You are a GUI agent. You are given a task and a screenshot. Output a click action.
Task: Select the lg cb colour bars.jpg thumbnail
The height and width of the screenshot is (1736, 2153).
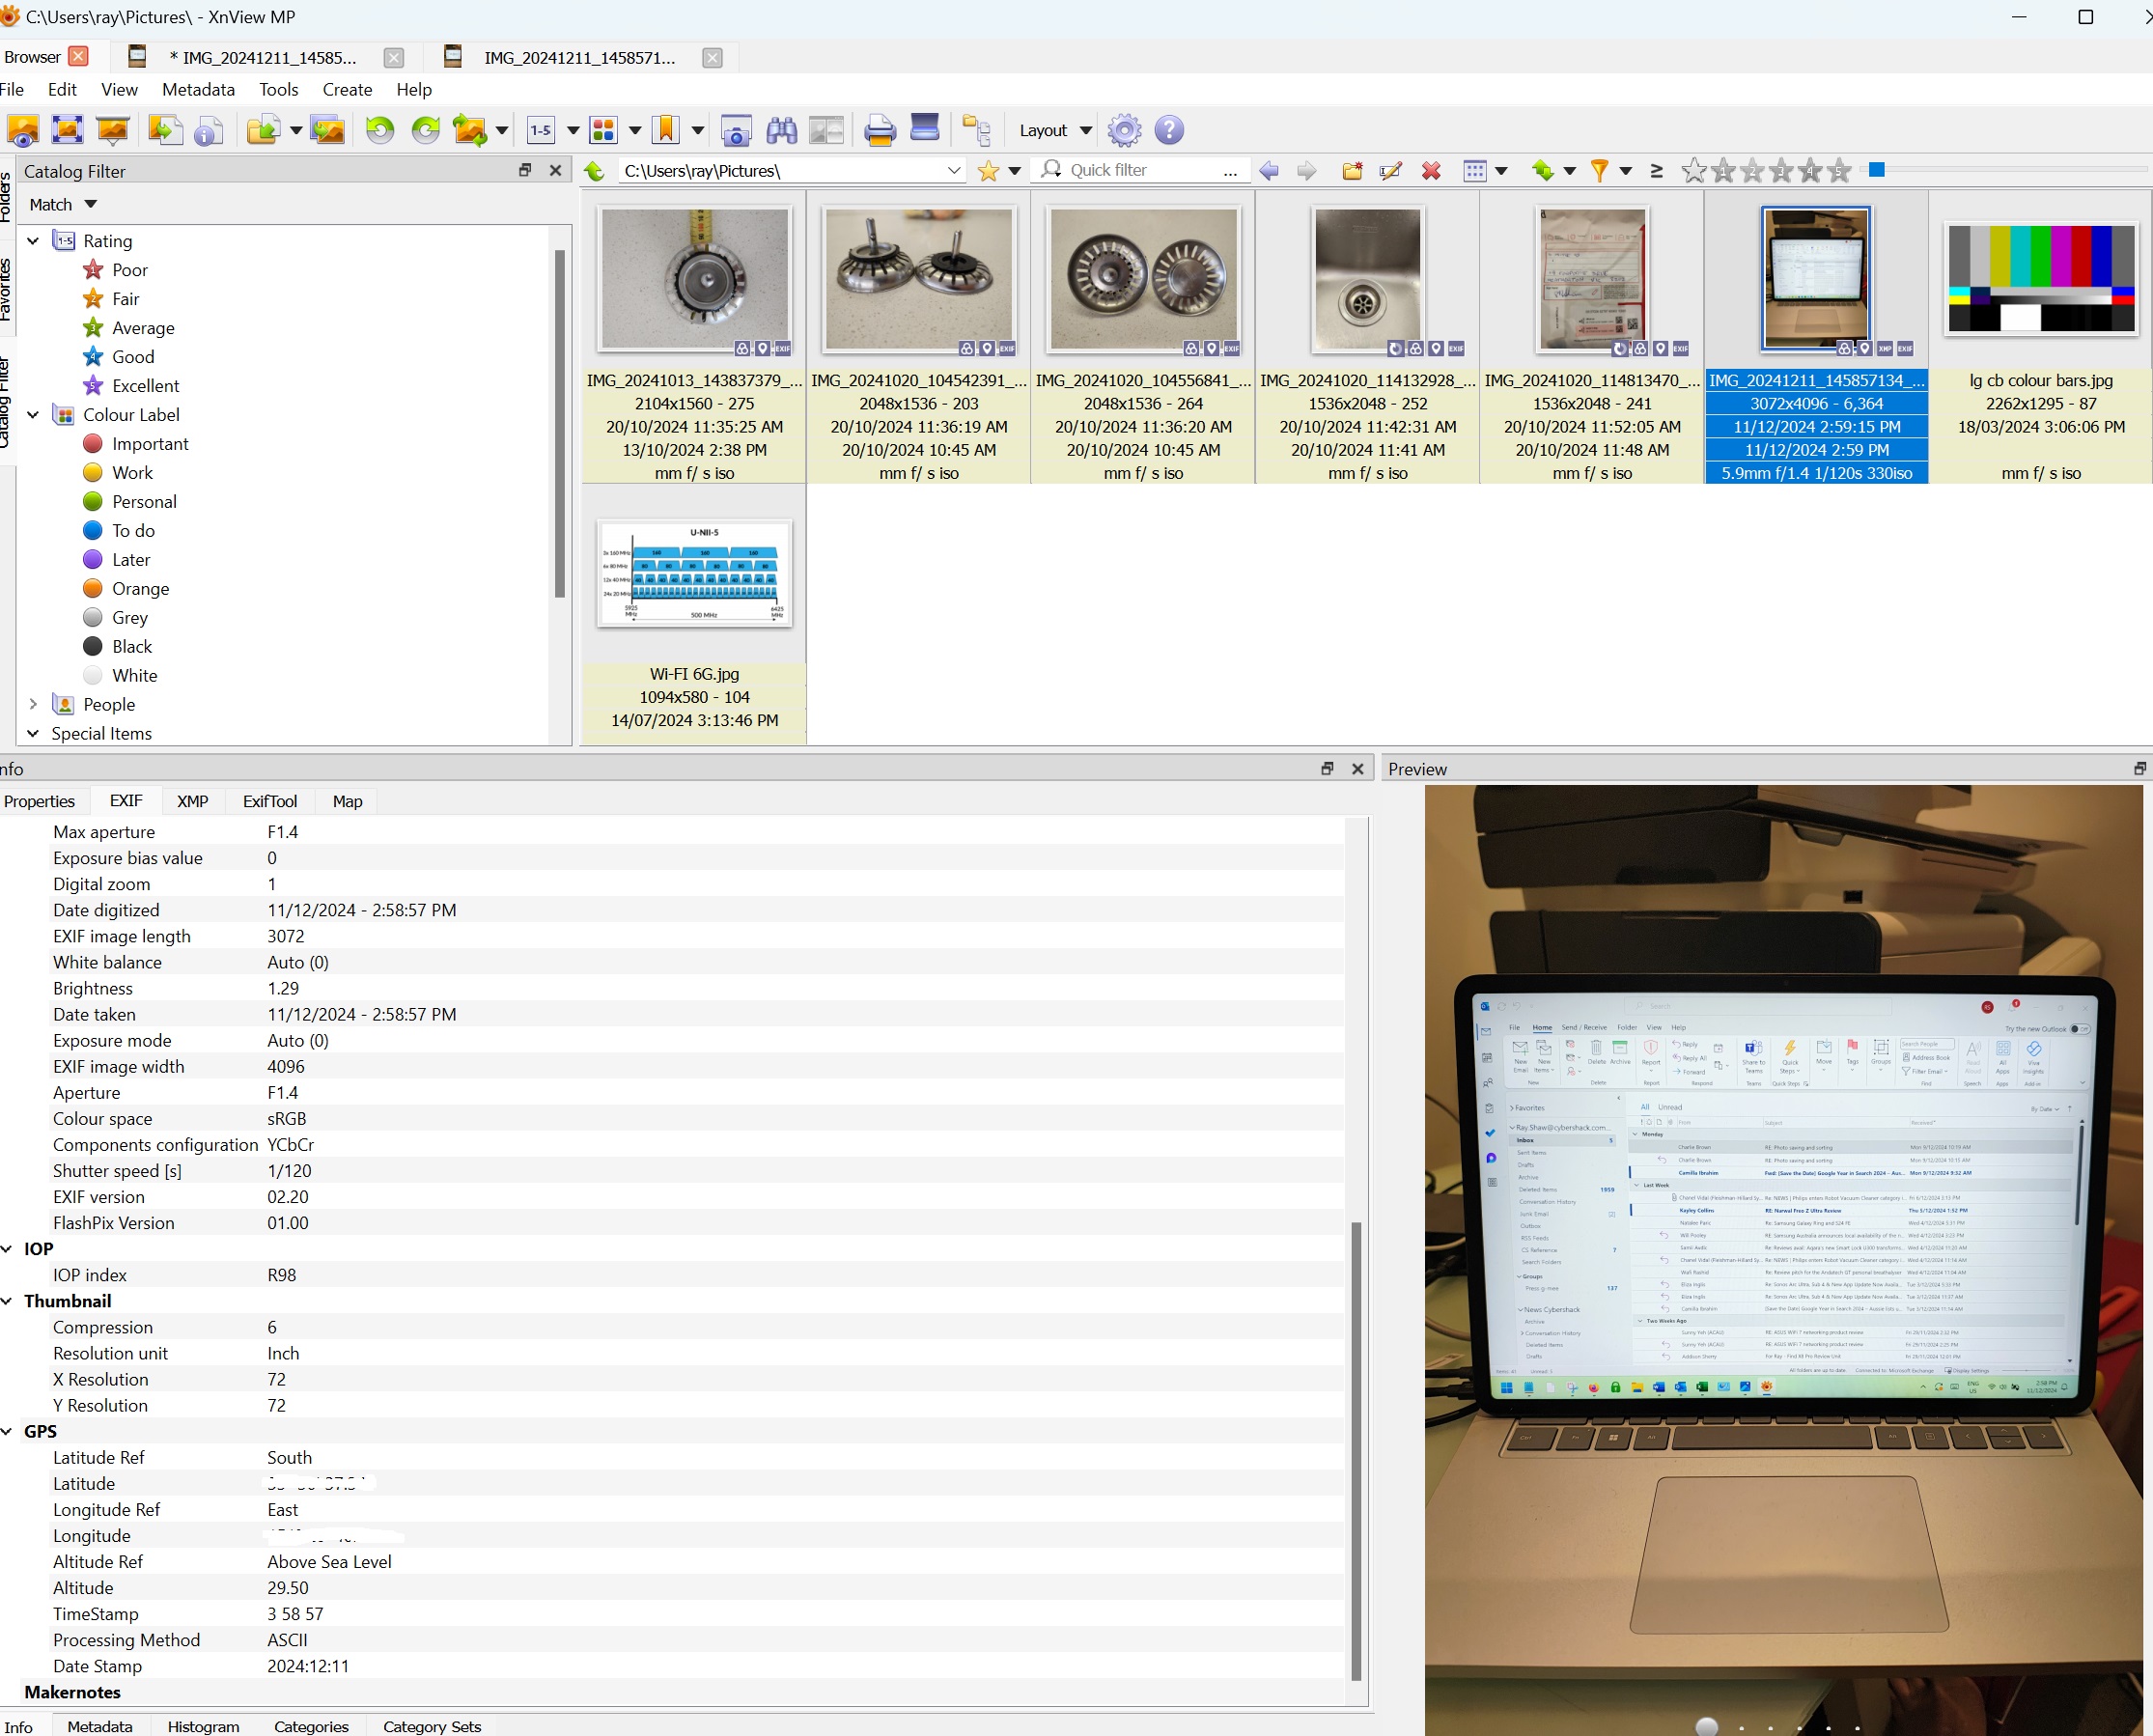pyautogui.click(x=2039, y=280)
